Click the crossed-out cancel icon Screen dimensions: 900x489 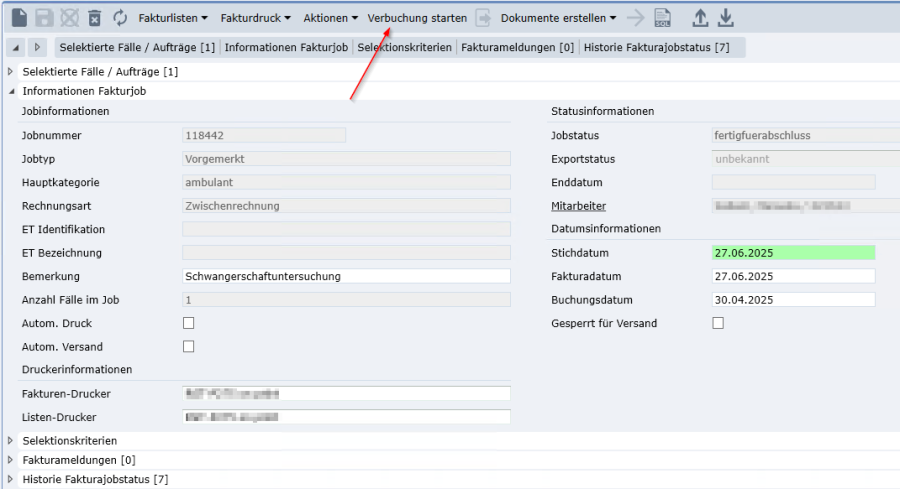(x=69, y=18)
